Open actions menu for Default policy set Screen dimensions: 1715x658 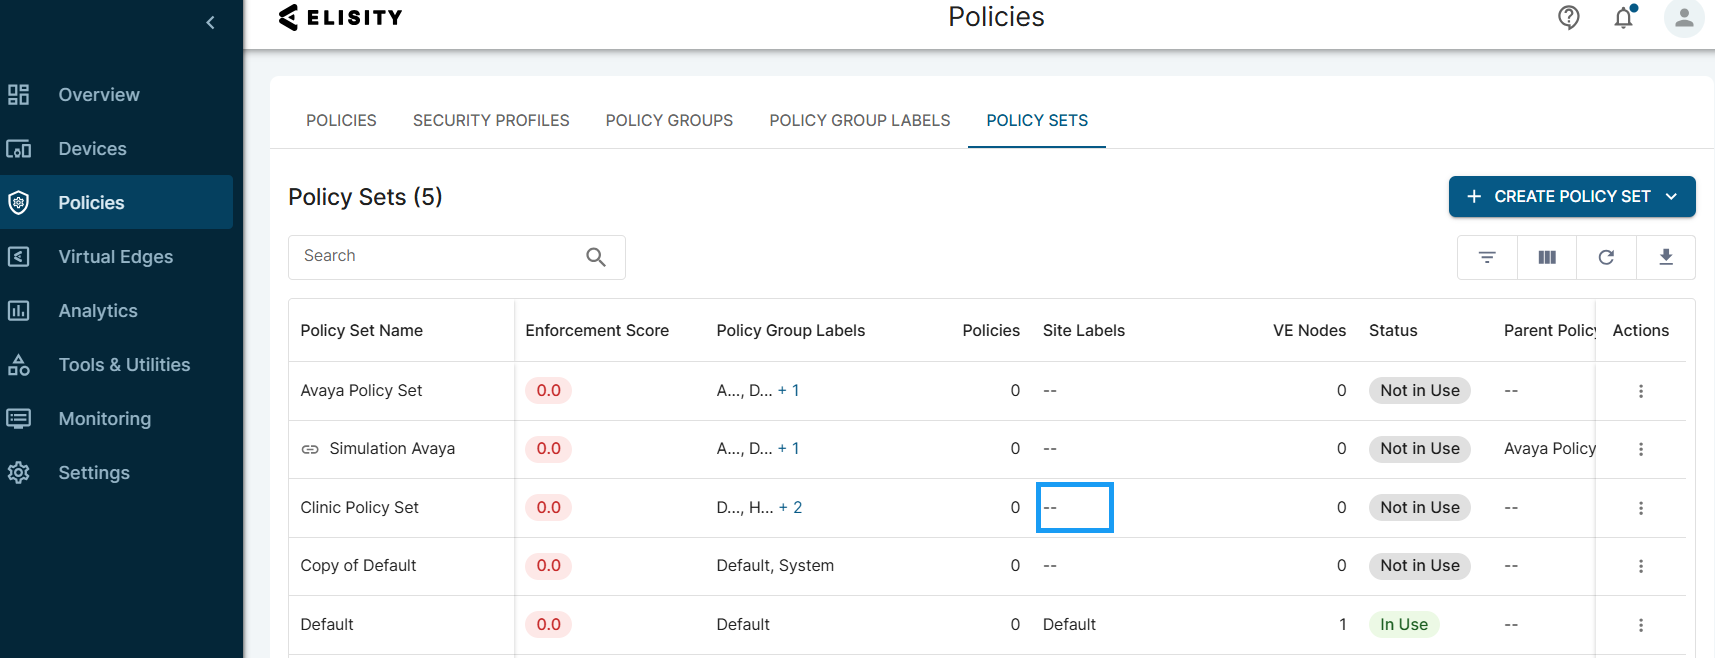click(x=1640, y=625)
